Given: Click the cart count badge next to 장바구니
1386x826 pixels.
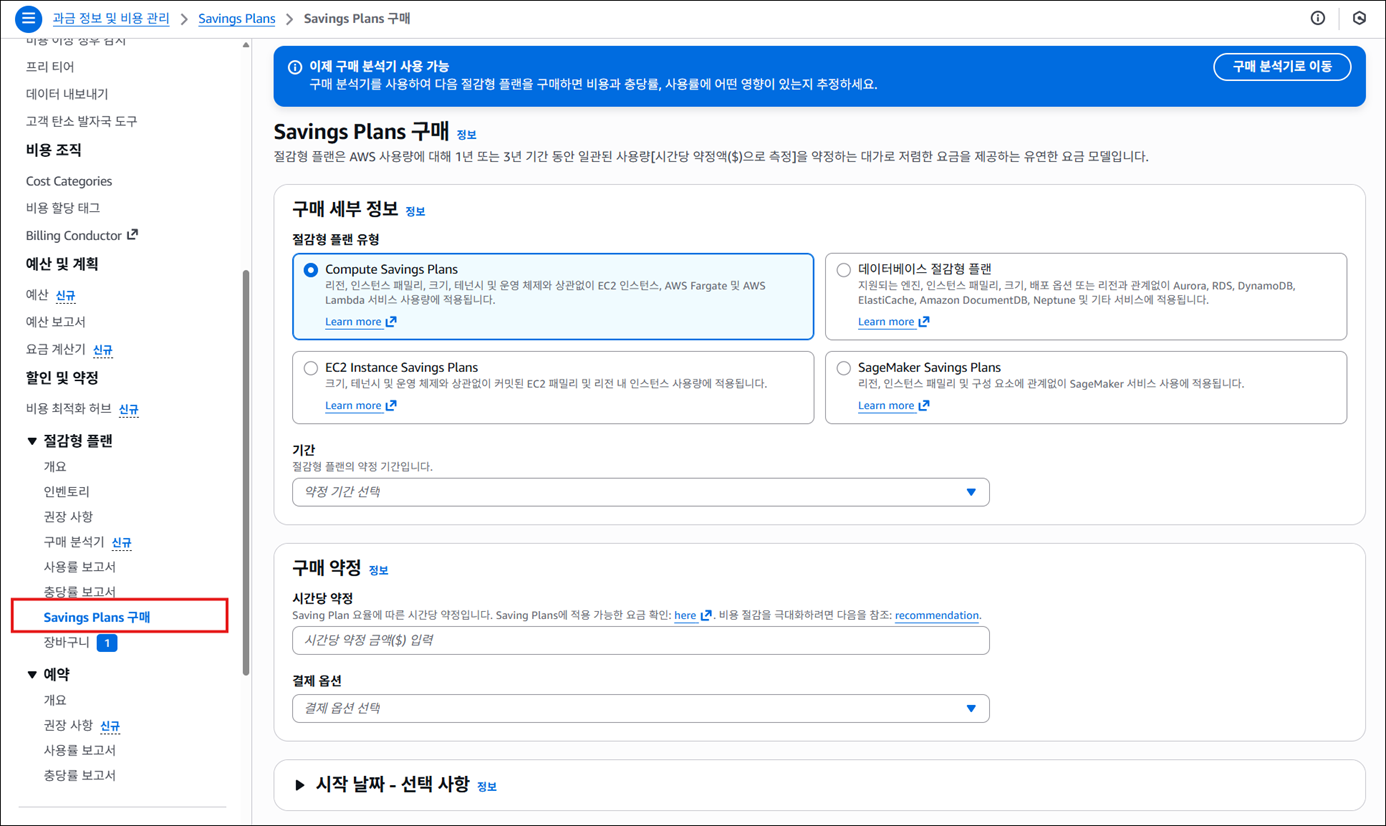Looking at the screenshot, I should pyautogui.click(x=107, y=643).
